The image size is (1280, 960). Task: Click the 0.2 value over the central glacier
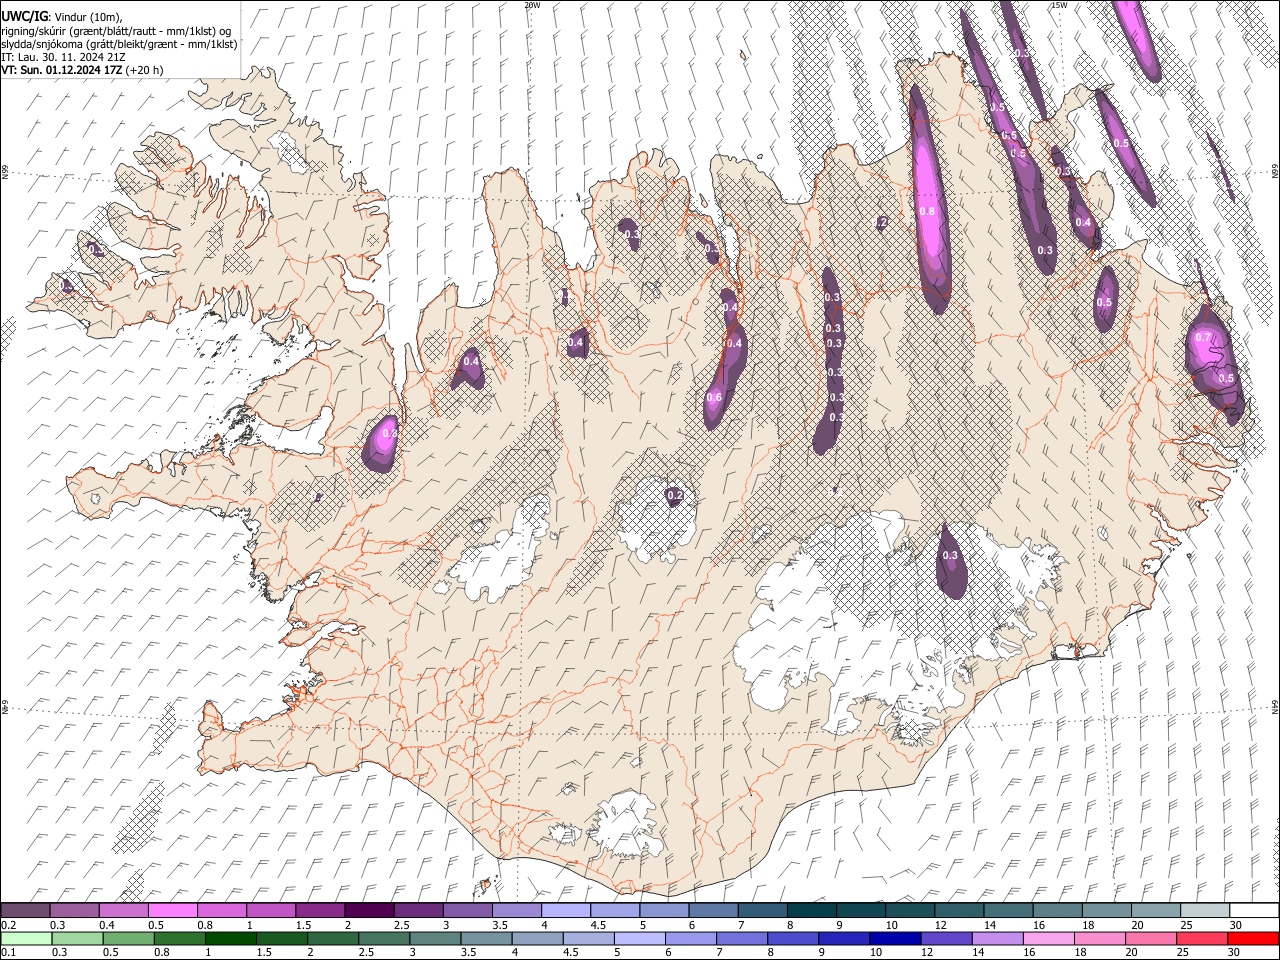(x=674, y=494)
